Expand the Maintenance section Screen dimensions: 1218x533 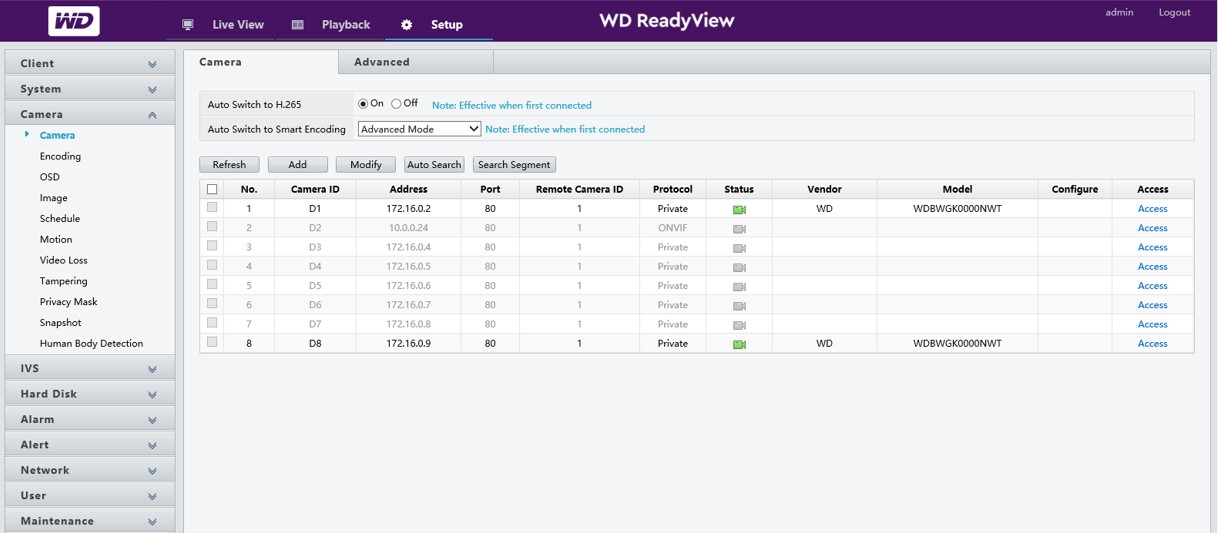tap(90, 521)
